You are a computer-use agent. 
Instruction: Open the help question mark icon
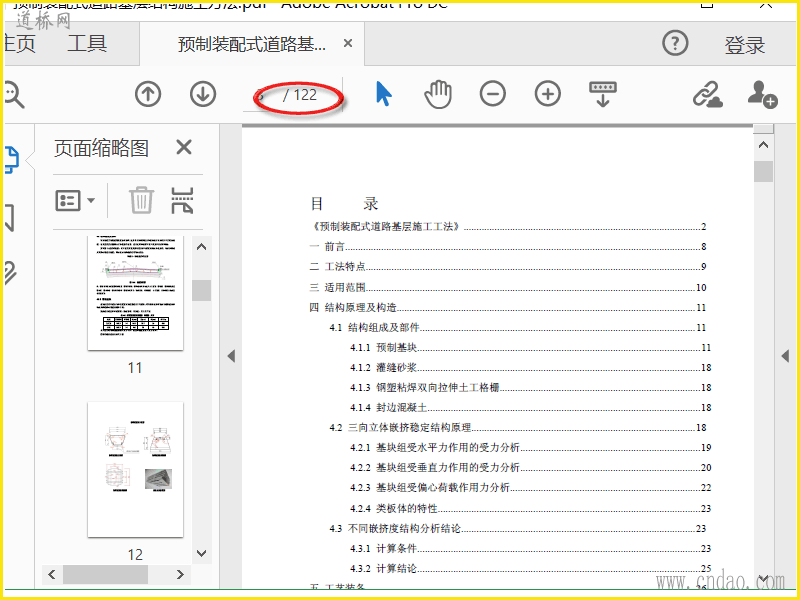pyautogui.click(x=675, y=43)
